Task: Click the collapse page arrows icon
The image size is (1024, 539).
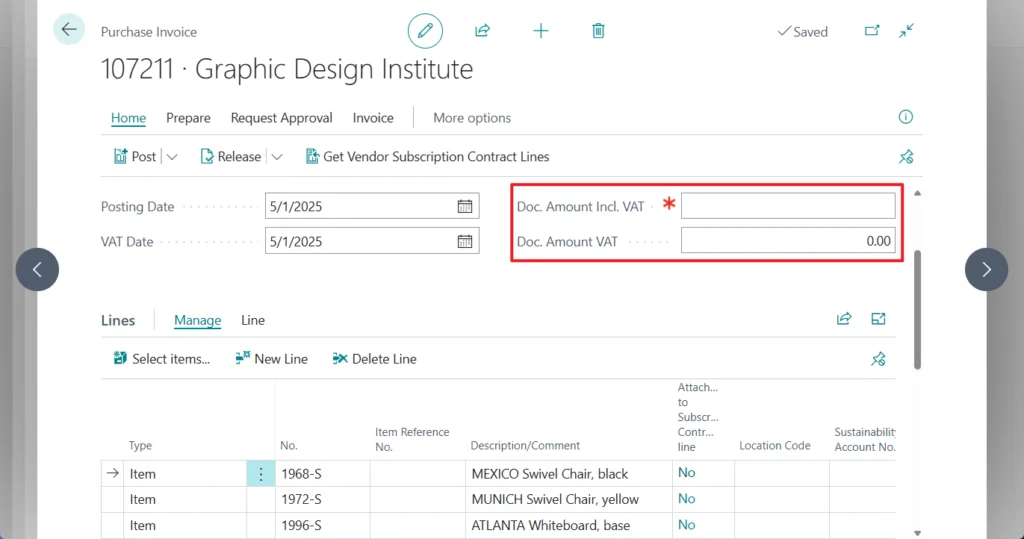Action: coord(906,31)
